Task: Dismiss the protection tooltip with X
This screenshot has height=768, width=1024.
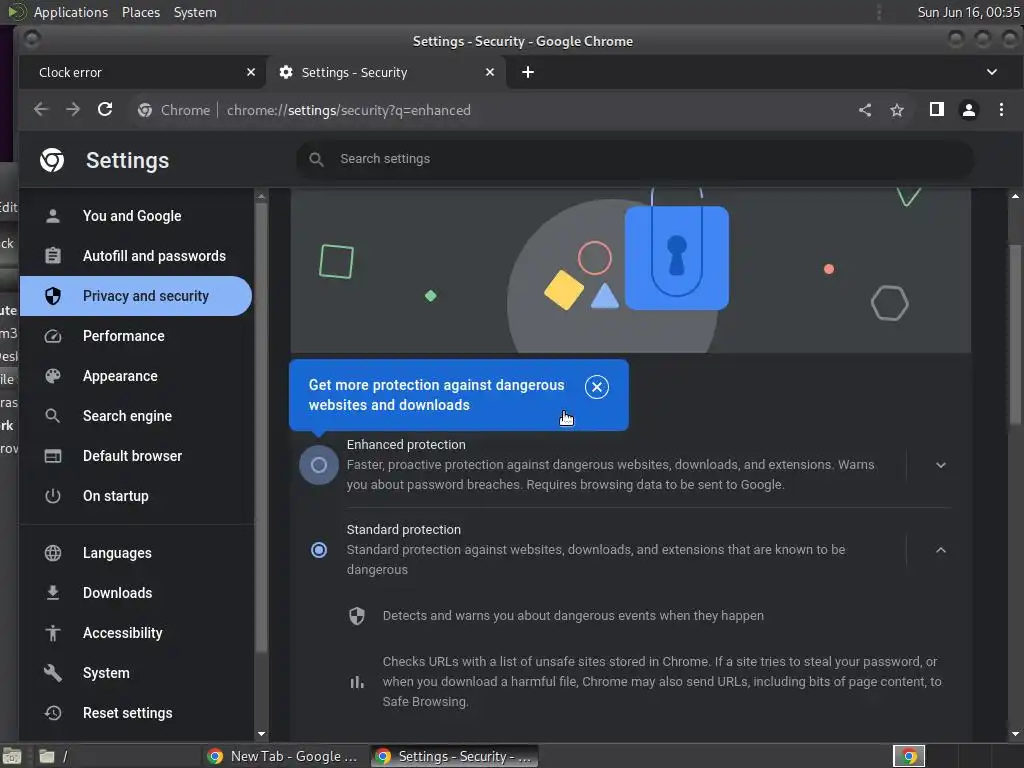Action: (x=596, y=387)
